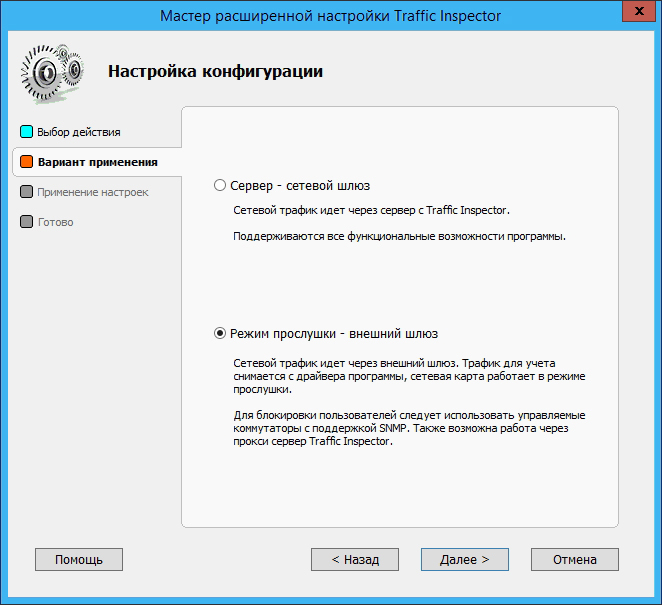Proceed with the "Далее >" button
The image size is (662, 605).
465,559
